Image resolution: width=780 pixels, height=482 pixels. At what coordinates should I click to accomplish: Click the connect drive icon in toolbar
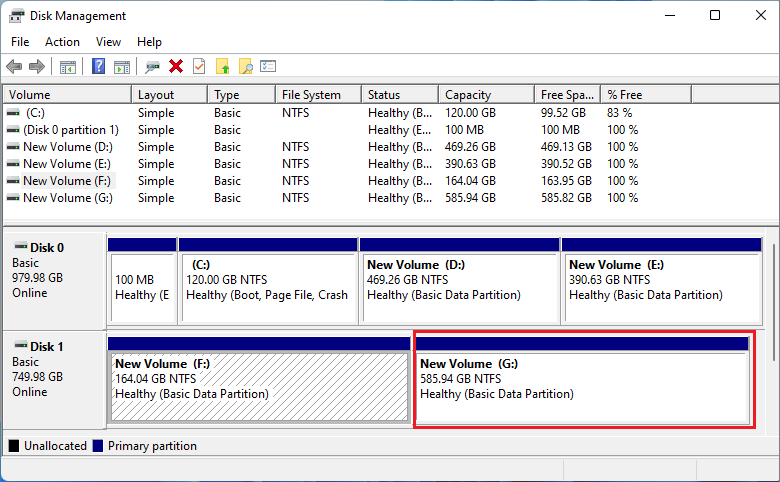point(152,67)
